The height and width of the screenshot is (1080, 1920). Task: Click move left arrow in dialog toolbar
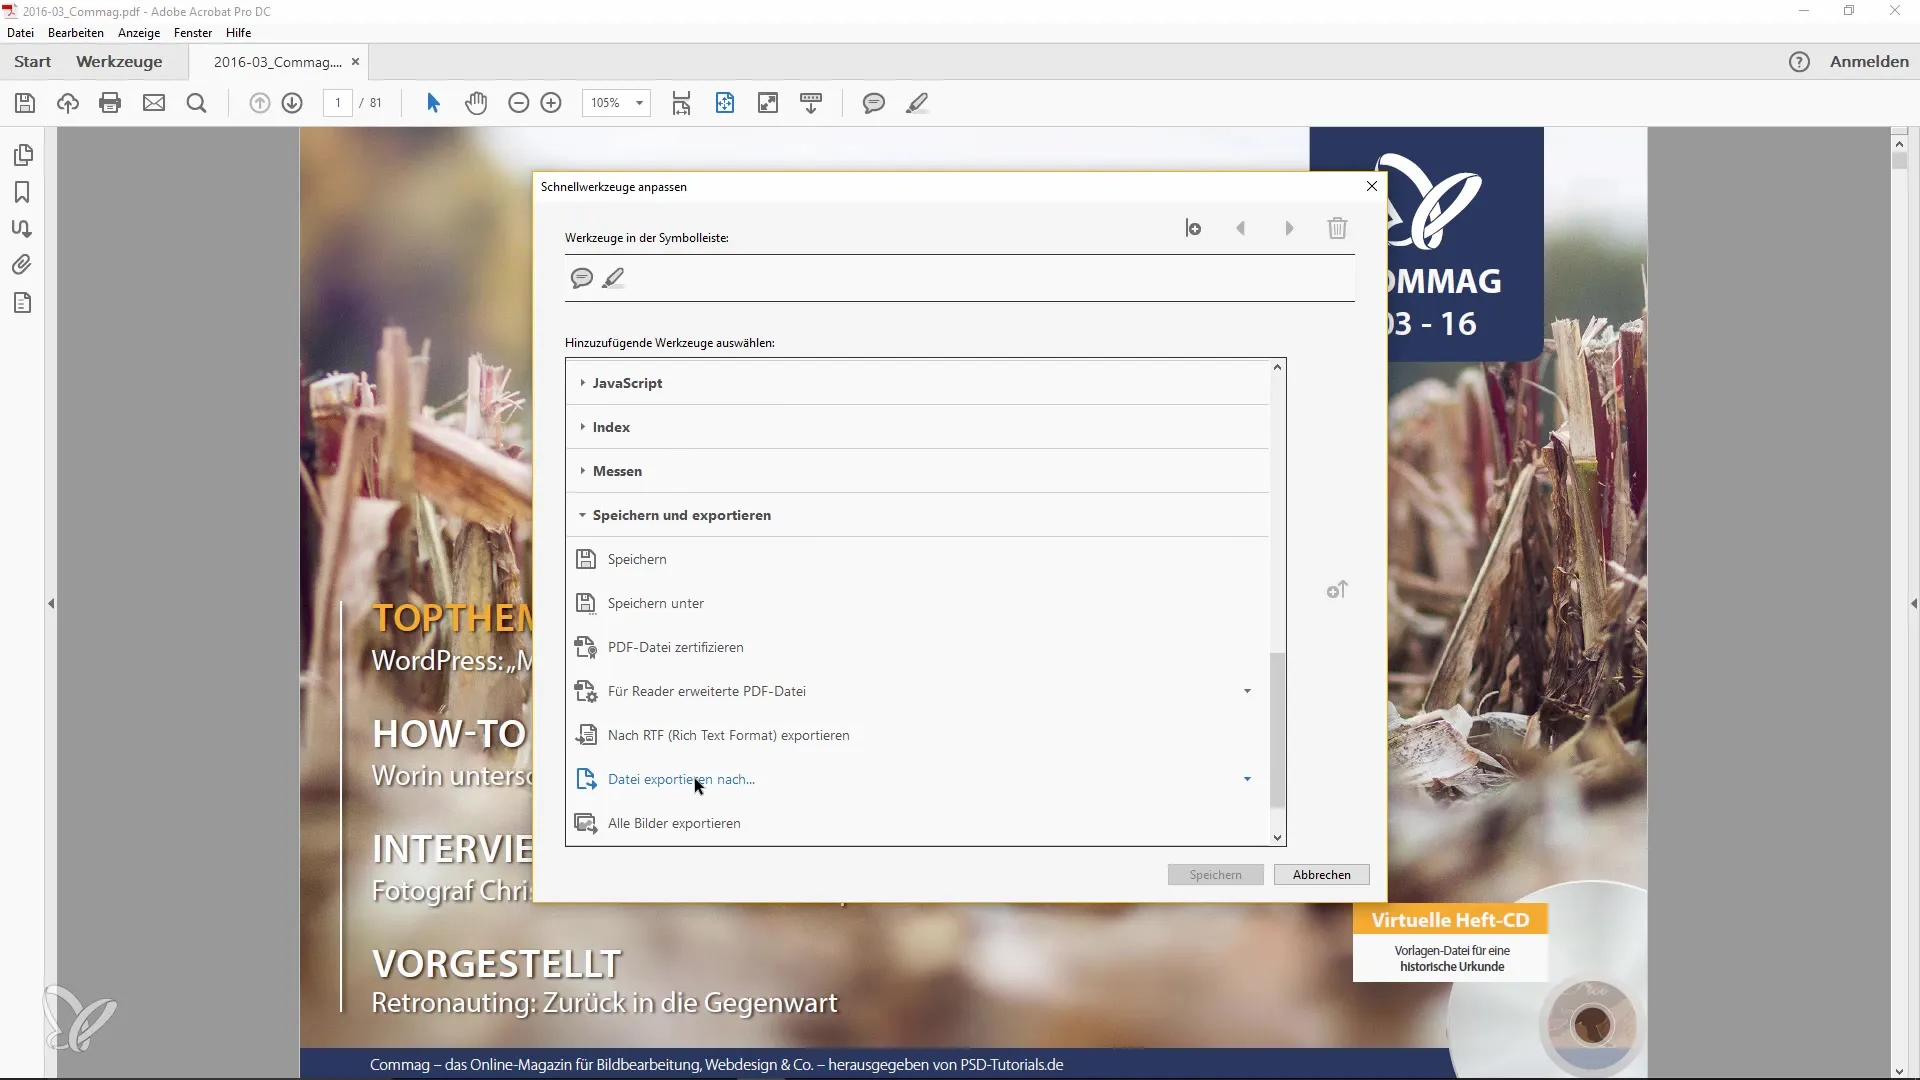point(1241,229)
